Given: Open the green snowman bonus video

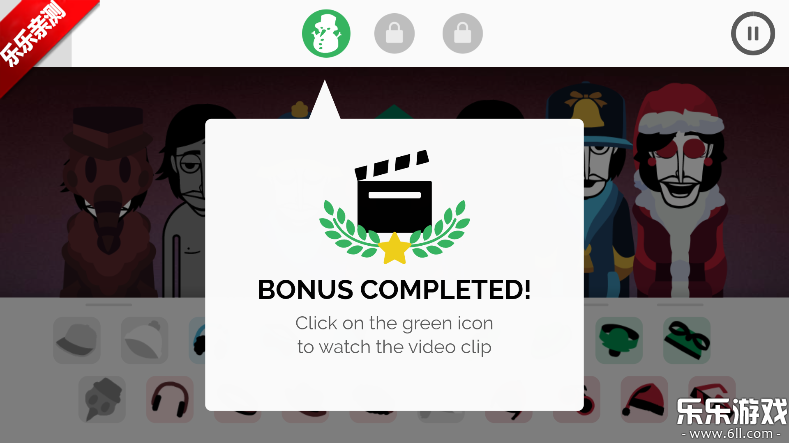Looking at the screenshot, I should click(x=326, y=34).
